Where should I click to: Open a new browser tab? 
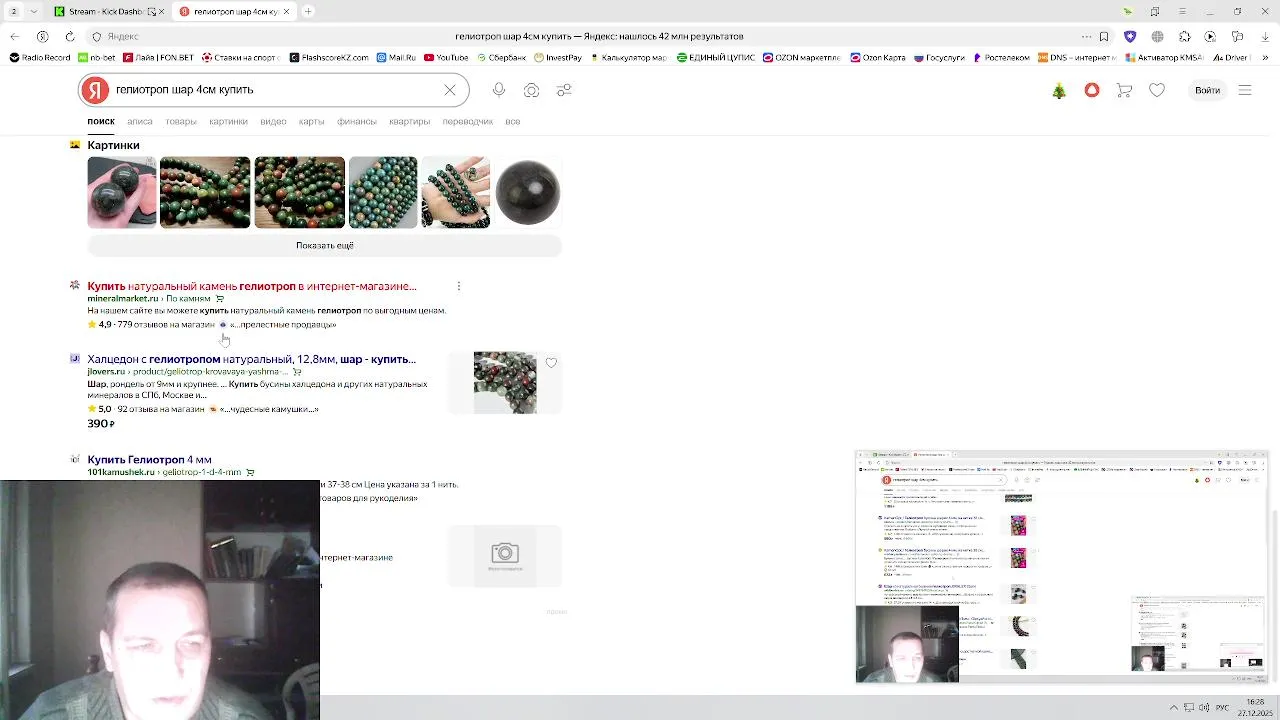(308, 11)
